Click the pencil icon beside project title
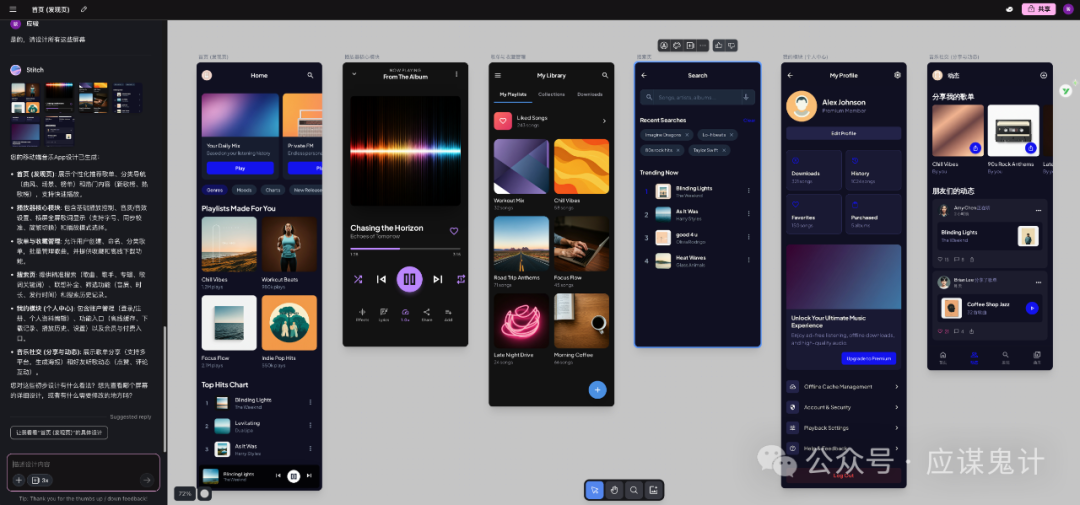 (x=83, y=9)
